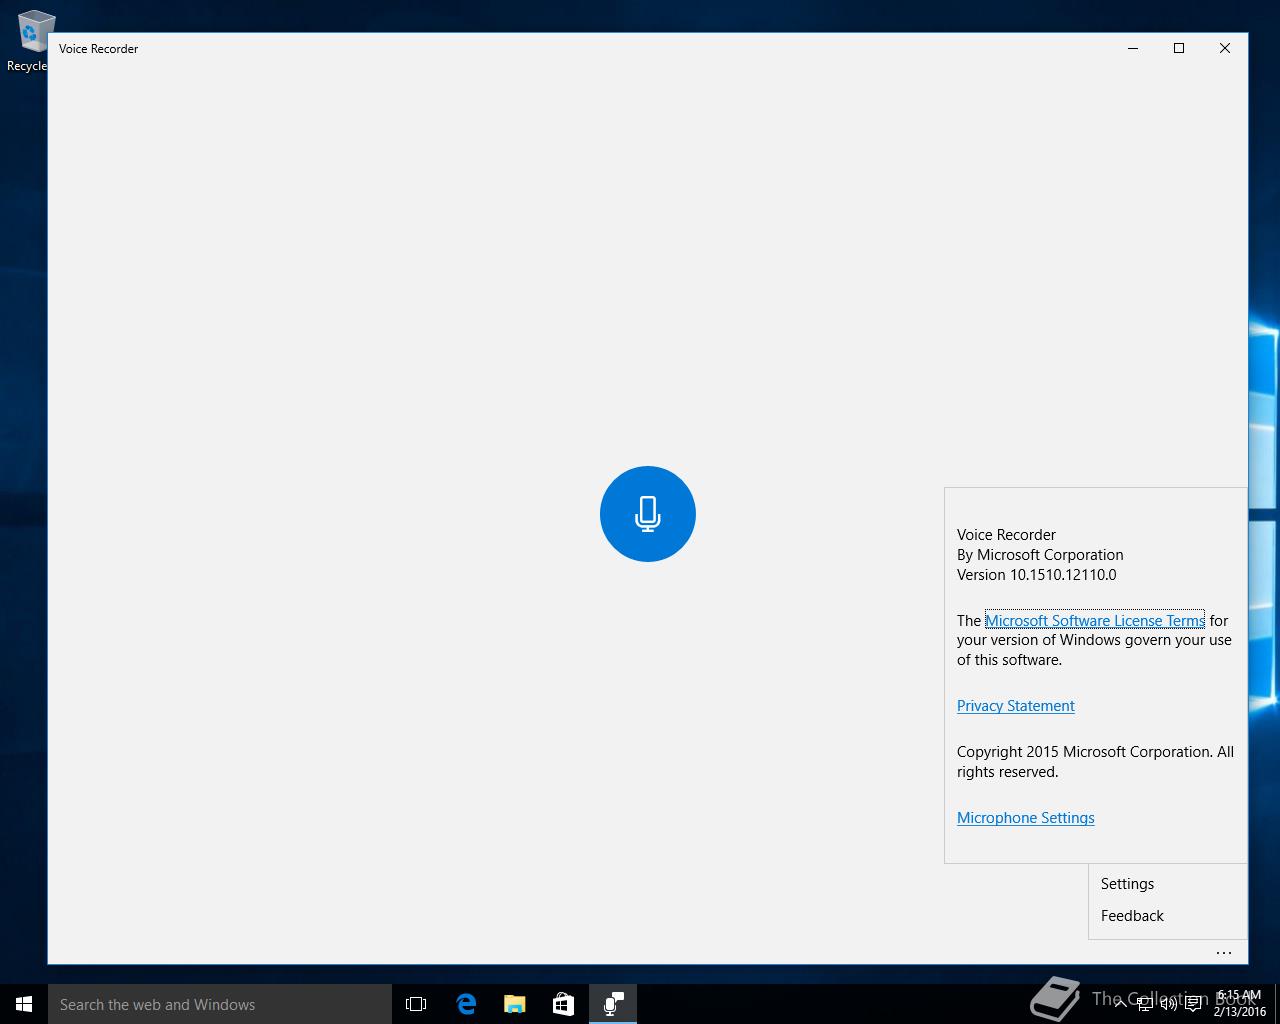Click the volume speaker tray icon
This screenshot has height=1024, width=1280.
coord(1169,1004)
